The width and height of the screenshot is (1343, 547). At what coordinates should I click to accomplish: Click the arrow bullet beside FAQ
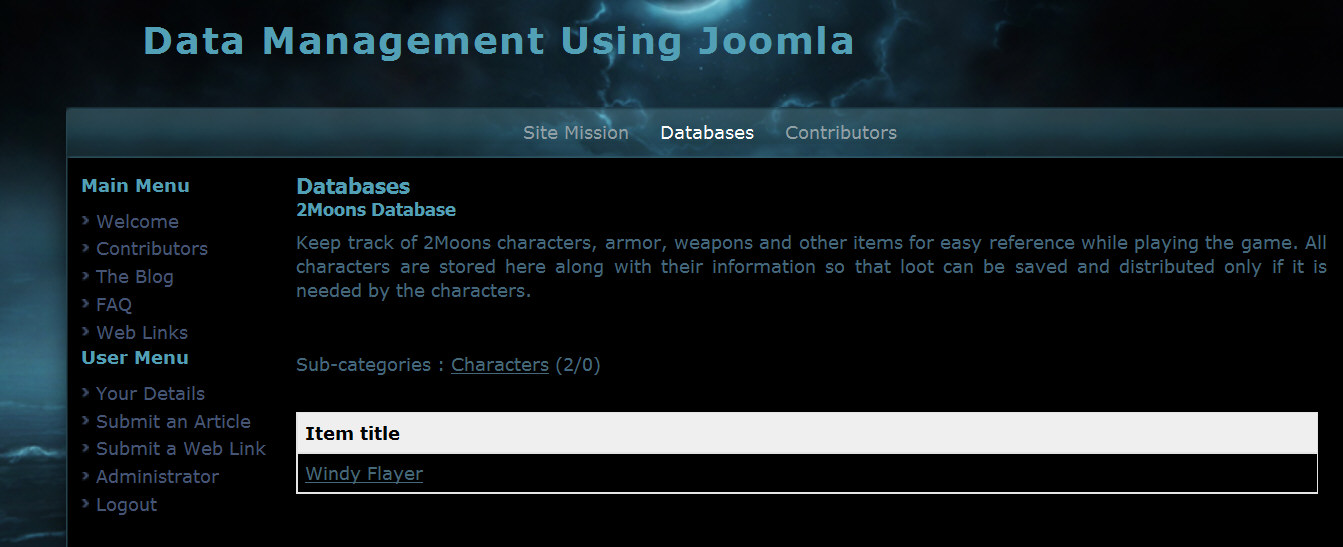click(x=87, y=304)
